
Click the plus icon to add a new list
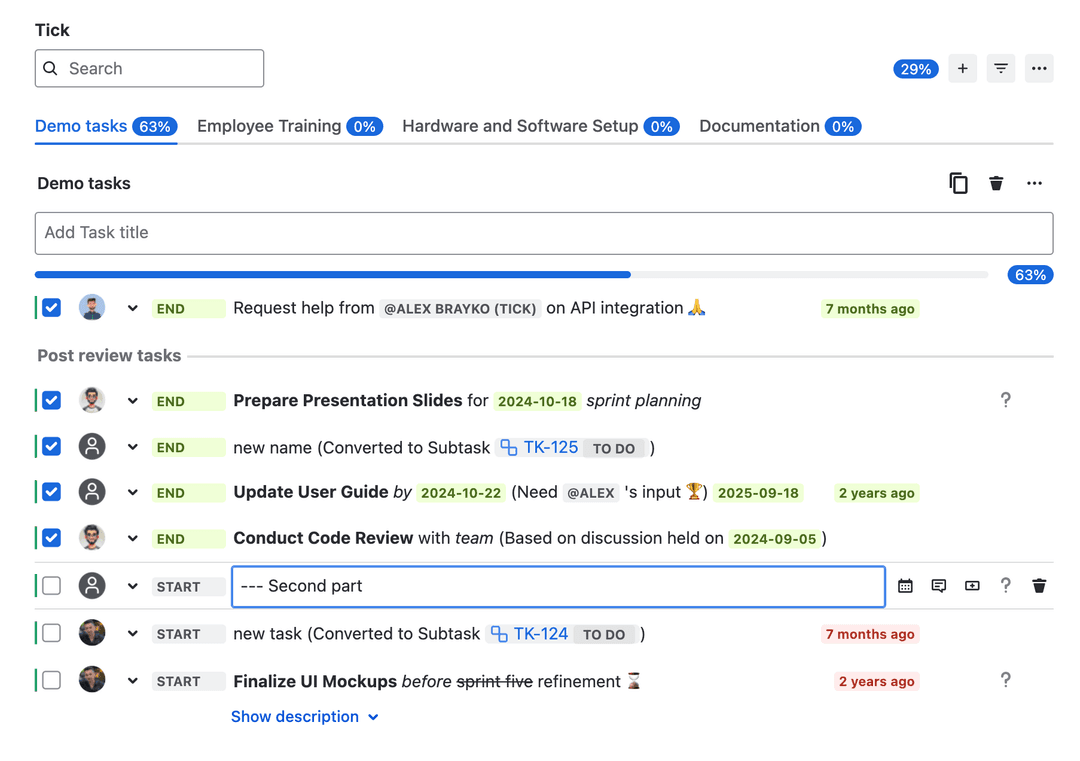(962, 68)
